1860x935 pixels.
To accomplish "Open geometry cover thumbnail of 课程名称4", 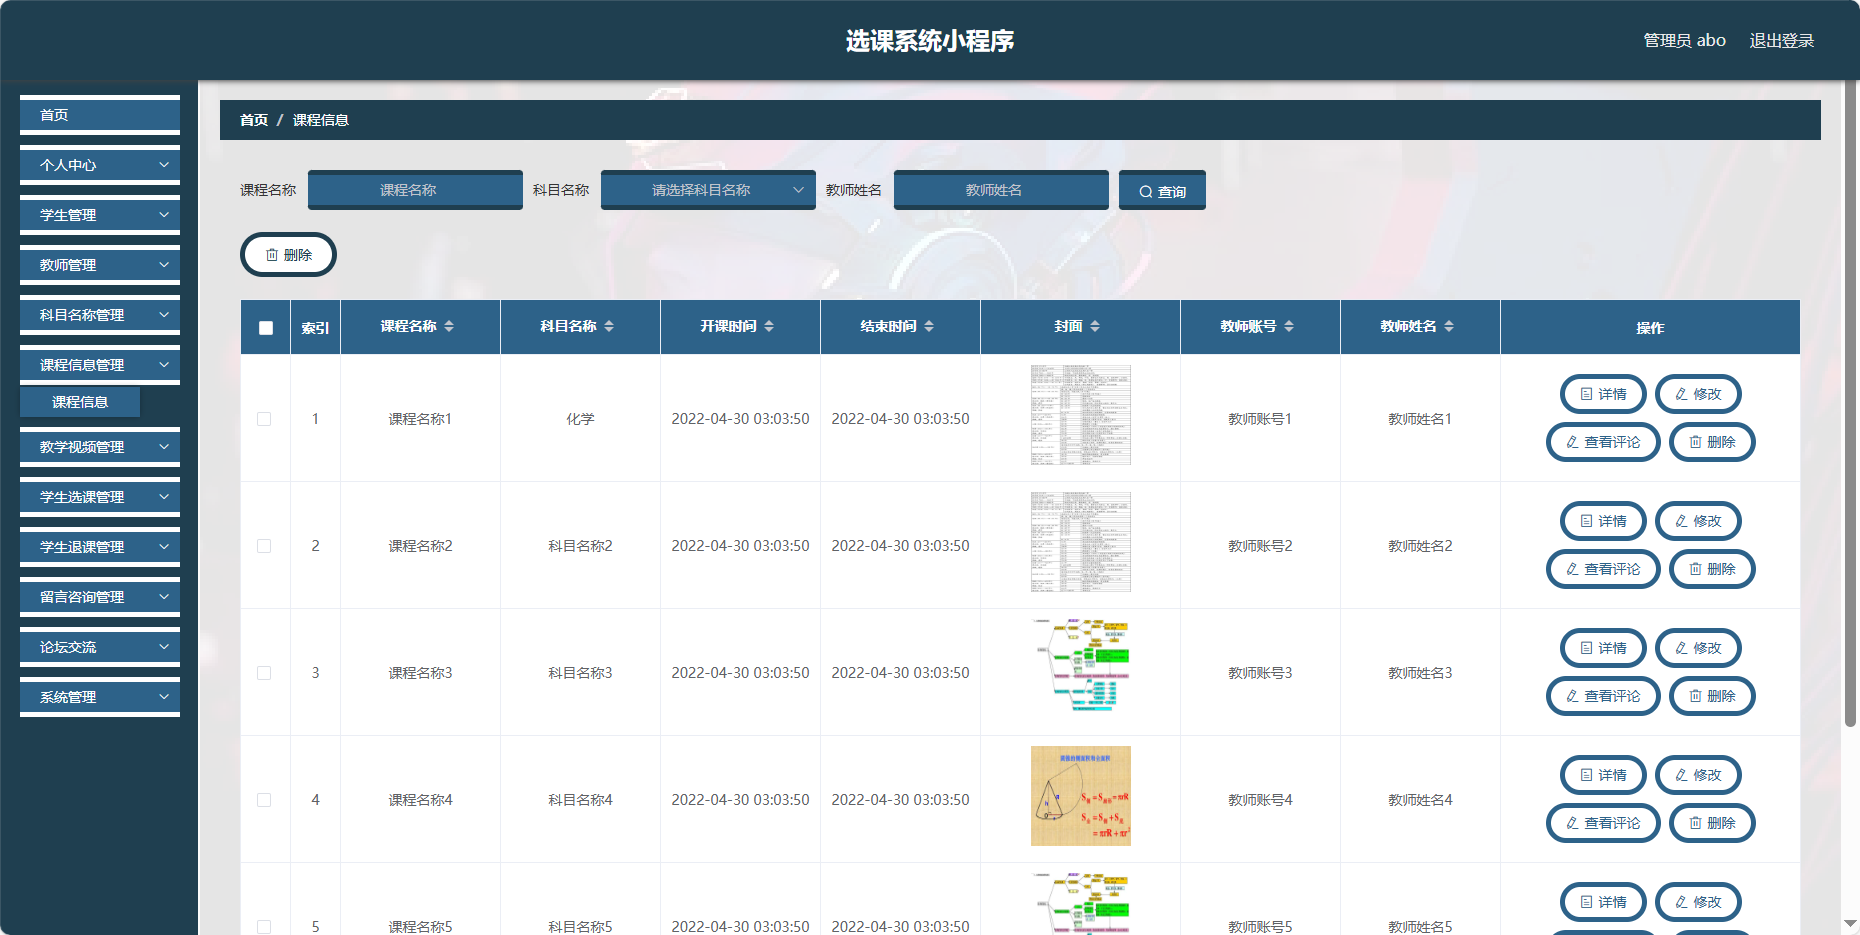I will click(x=1080, y=796).
